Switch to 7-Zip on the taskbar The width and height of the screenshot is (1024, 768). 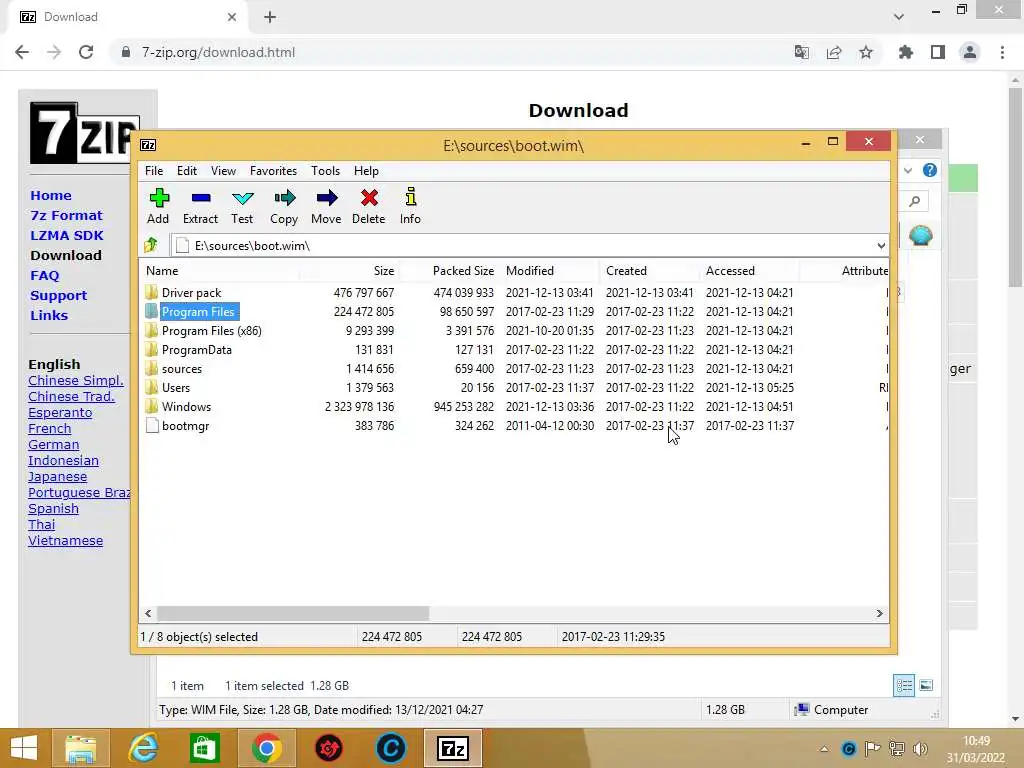click(x=453, y=748)
